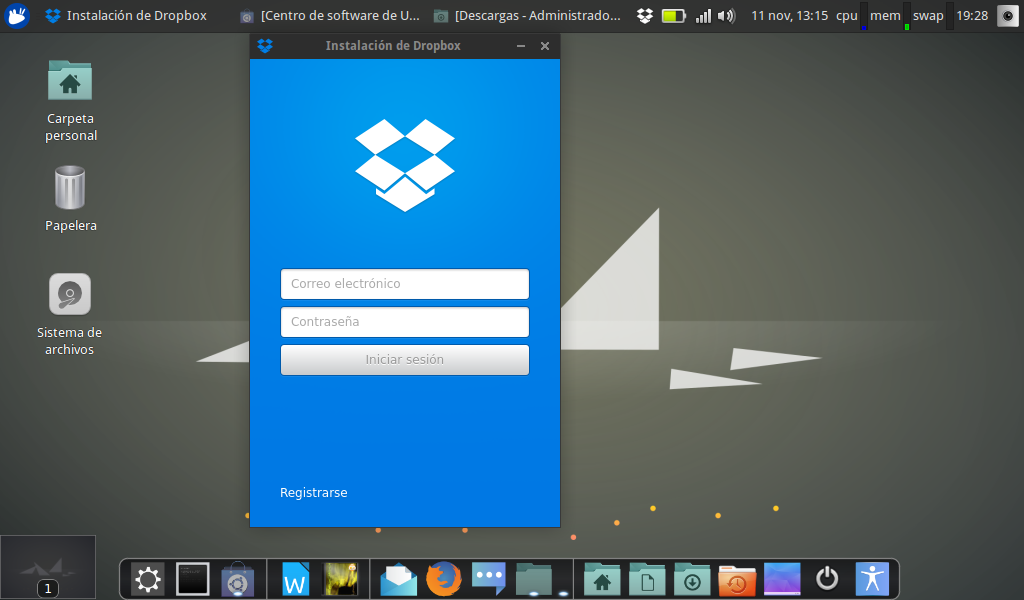Open Firefox from the dock
Viewport: 1024px width, 600px height.
443,578
